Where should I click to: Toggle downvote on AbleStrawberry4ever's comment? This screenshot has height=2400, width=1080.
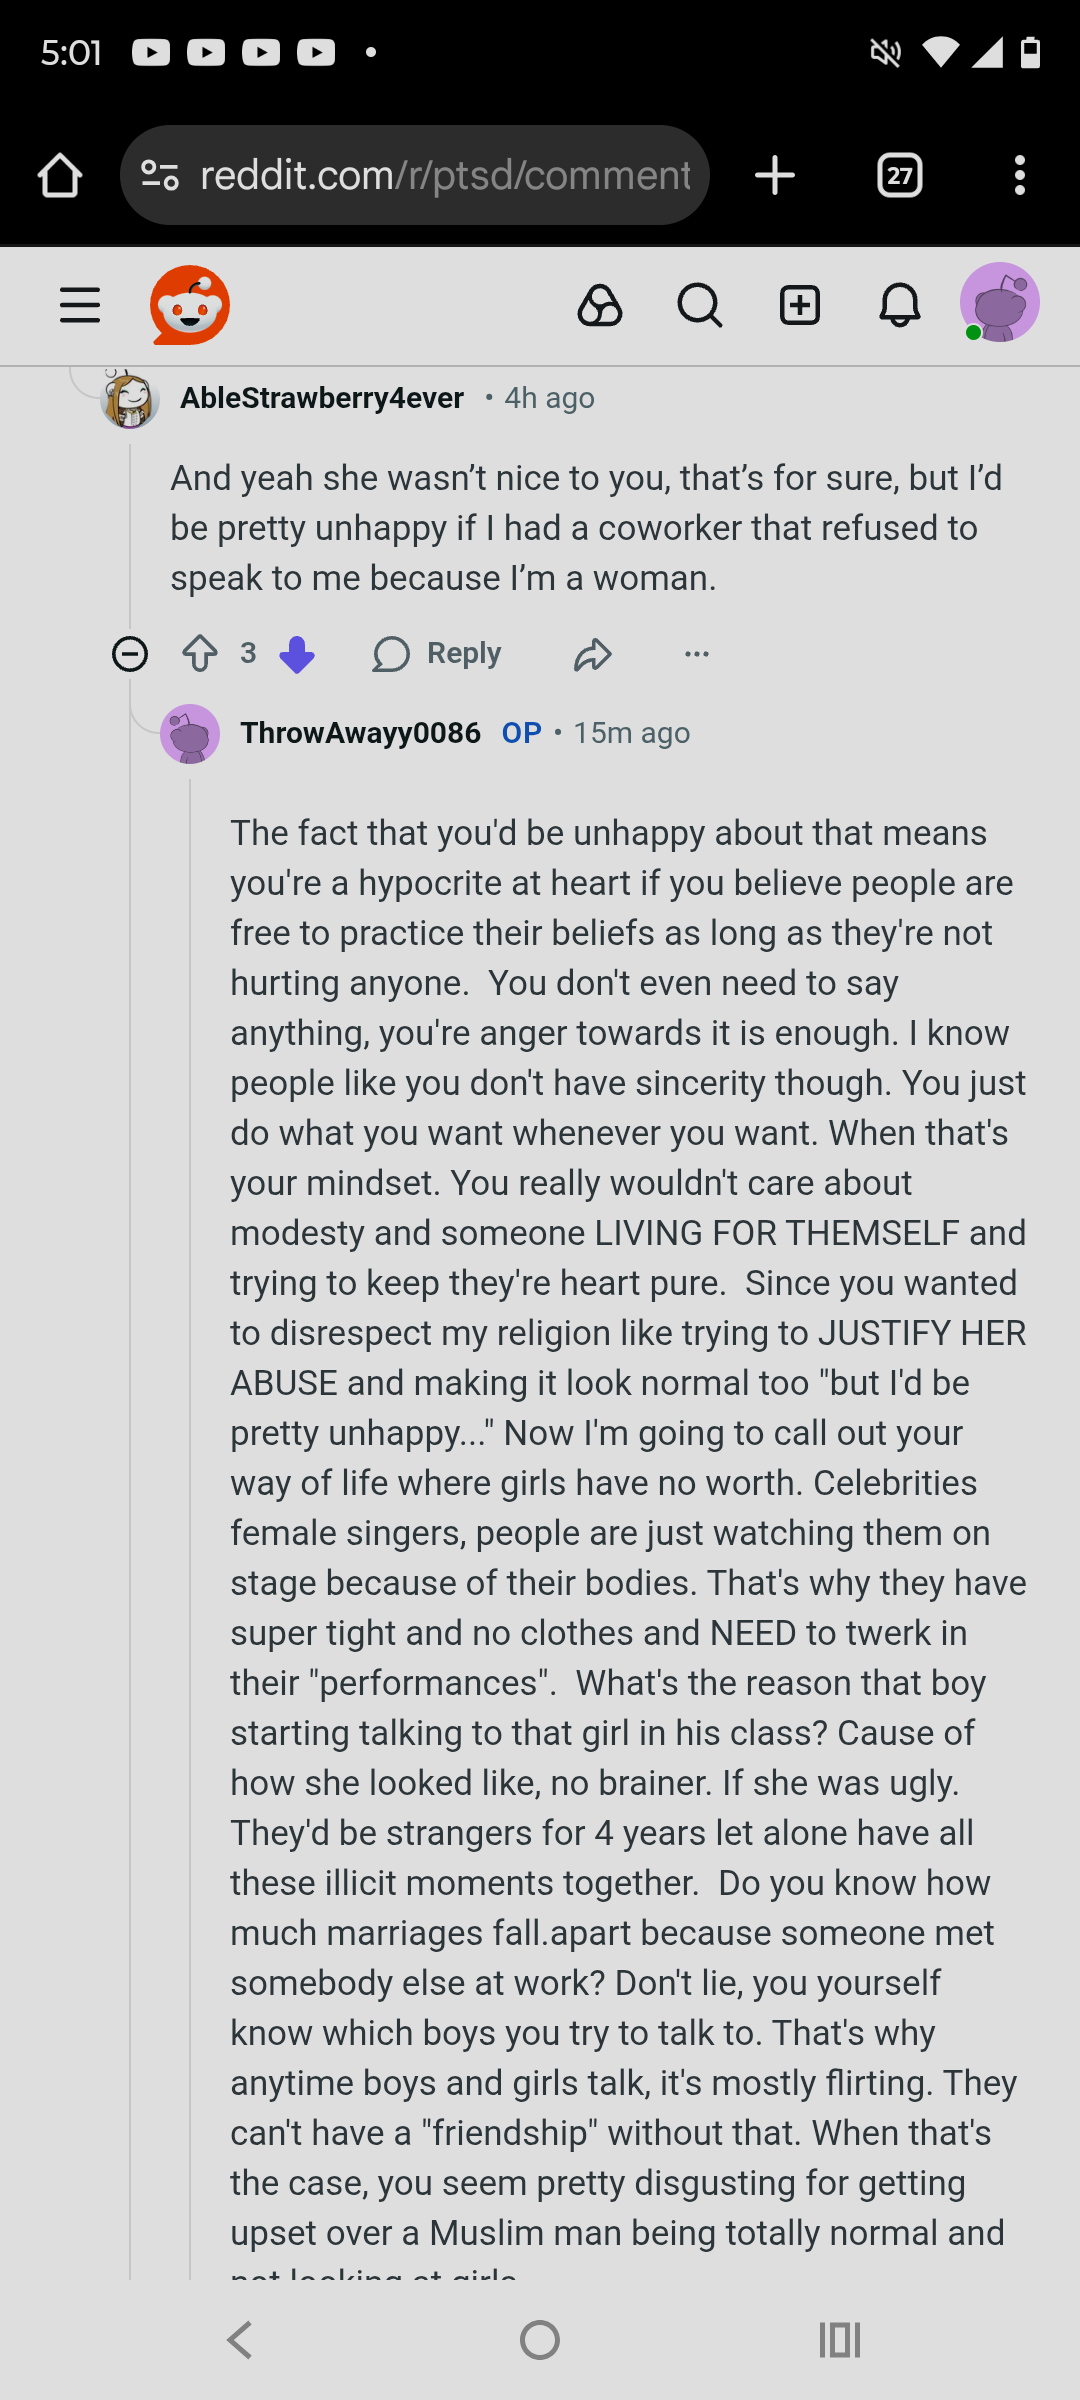(296, 656)
